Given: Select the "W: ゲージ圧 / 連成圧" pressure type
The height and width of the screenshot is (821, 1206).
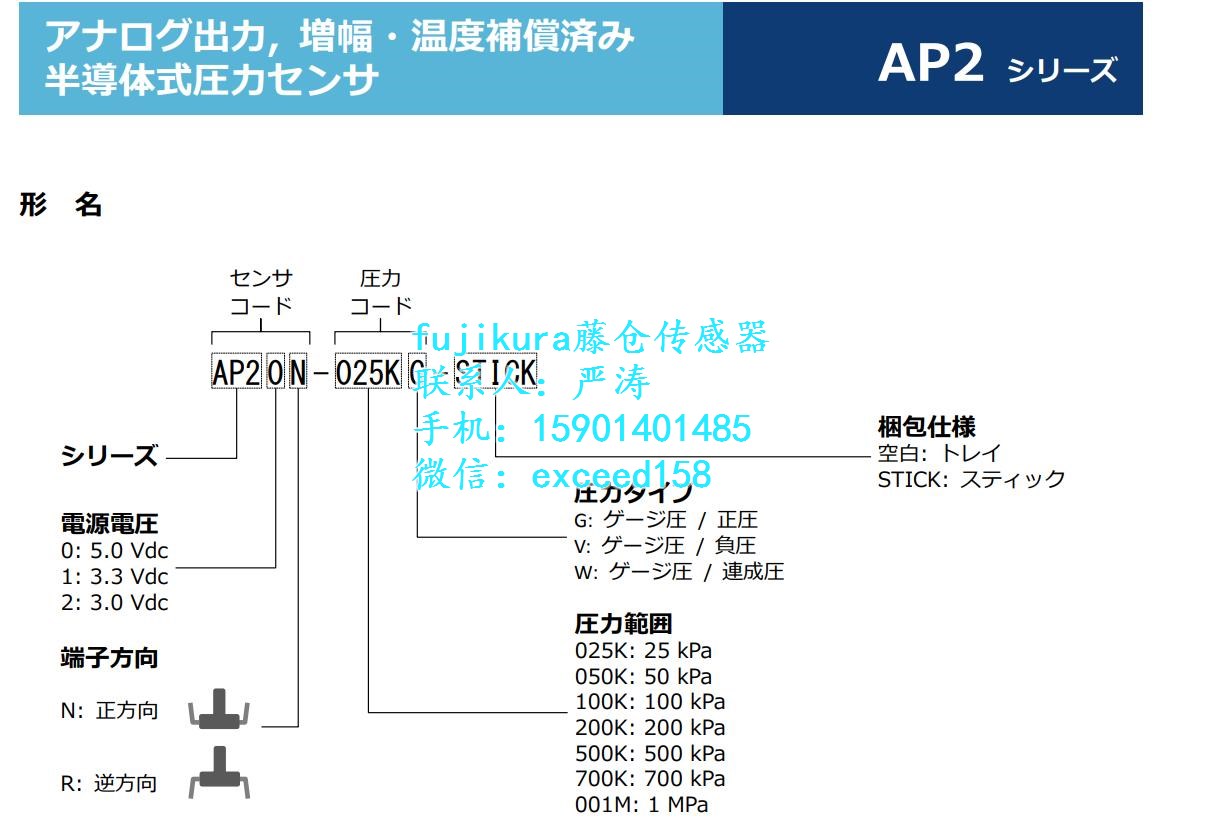Looking at the screenshot, I should click(679, 572).
